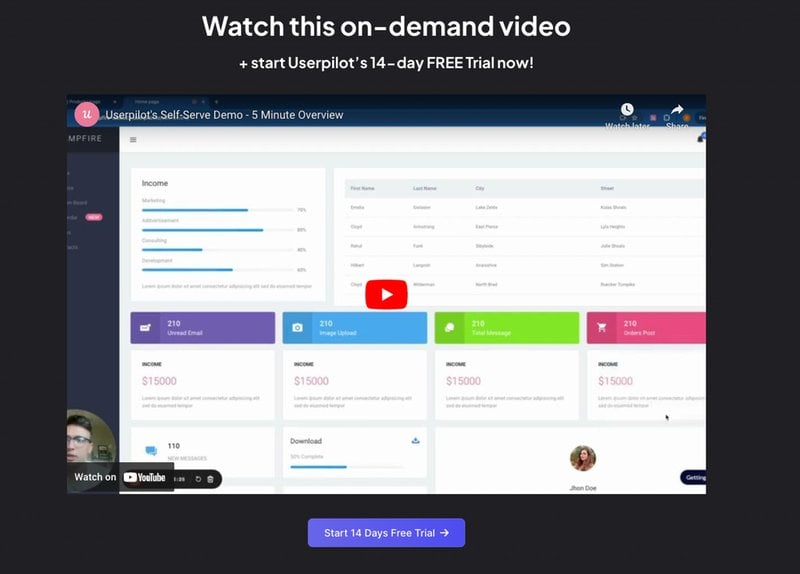Click the Total Message chat icon
This screenshot has height=574, width=800.
coord(449,328)
